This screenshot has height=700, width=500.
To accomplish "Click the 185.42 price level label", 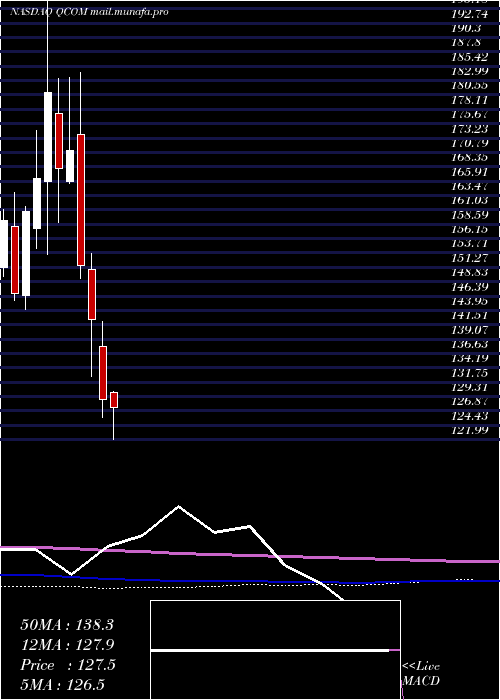I will (470, 57).
